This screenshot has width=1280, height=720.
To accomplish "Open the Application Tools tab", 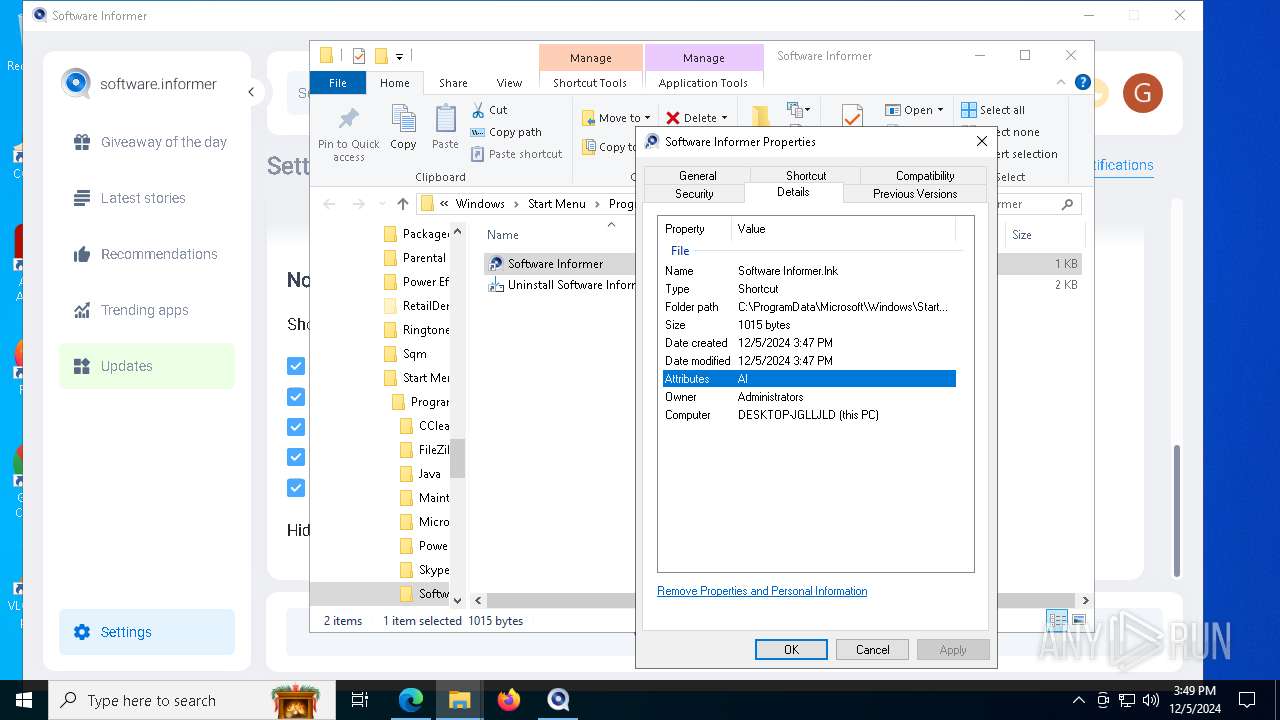I will pyautogui.click(x=703, y=83).
